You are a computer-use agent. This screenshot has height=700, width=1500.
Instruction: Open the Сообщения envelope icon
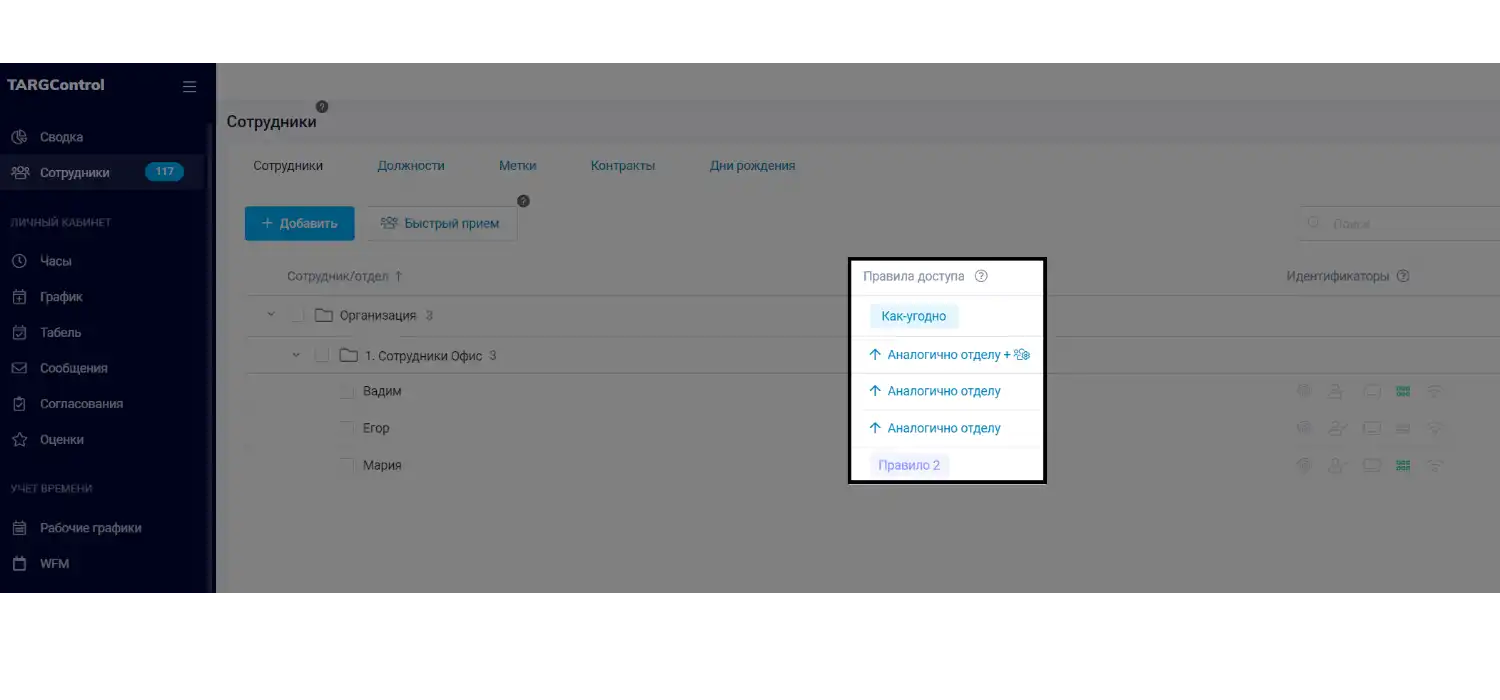[19, 368]
